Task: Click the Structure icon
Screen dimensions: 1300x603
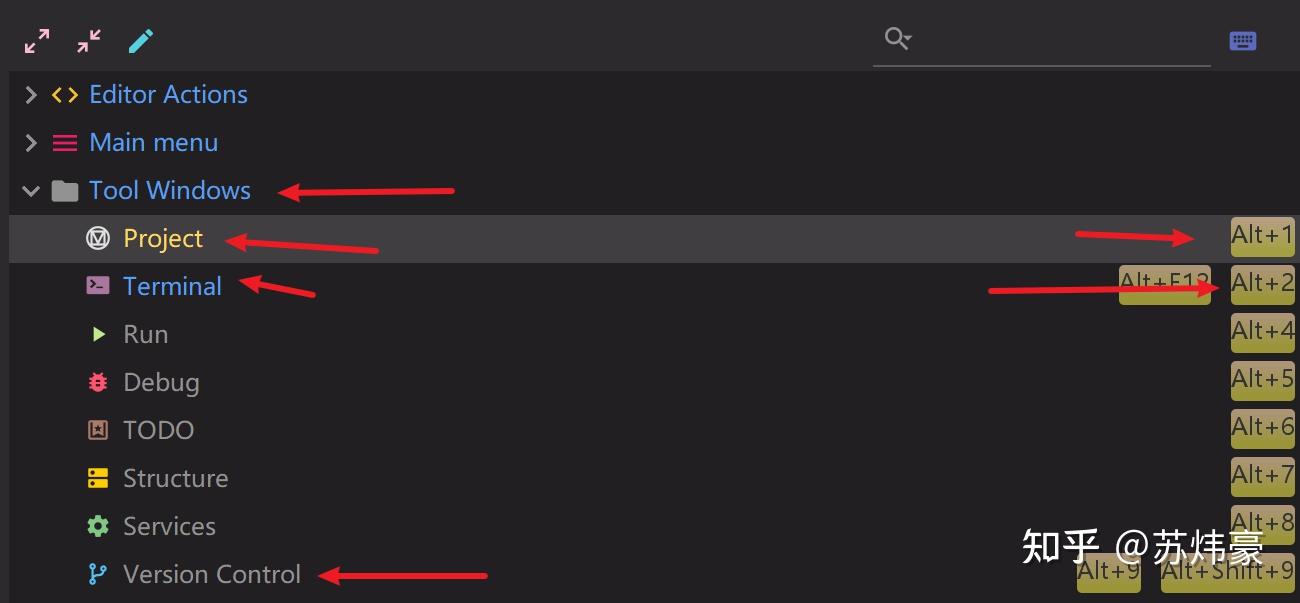Action: click(98, 478)
